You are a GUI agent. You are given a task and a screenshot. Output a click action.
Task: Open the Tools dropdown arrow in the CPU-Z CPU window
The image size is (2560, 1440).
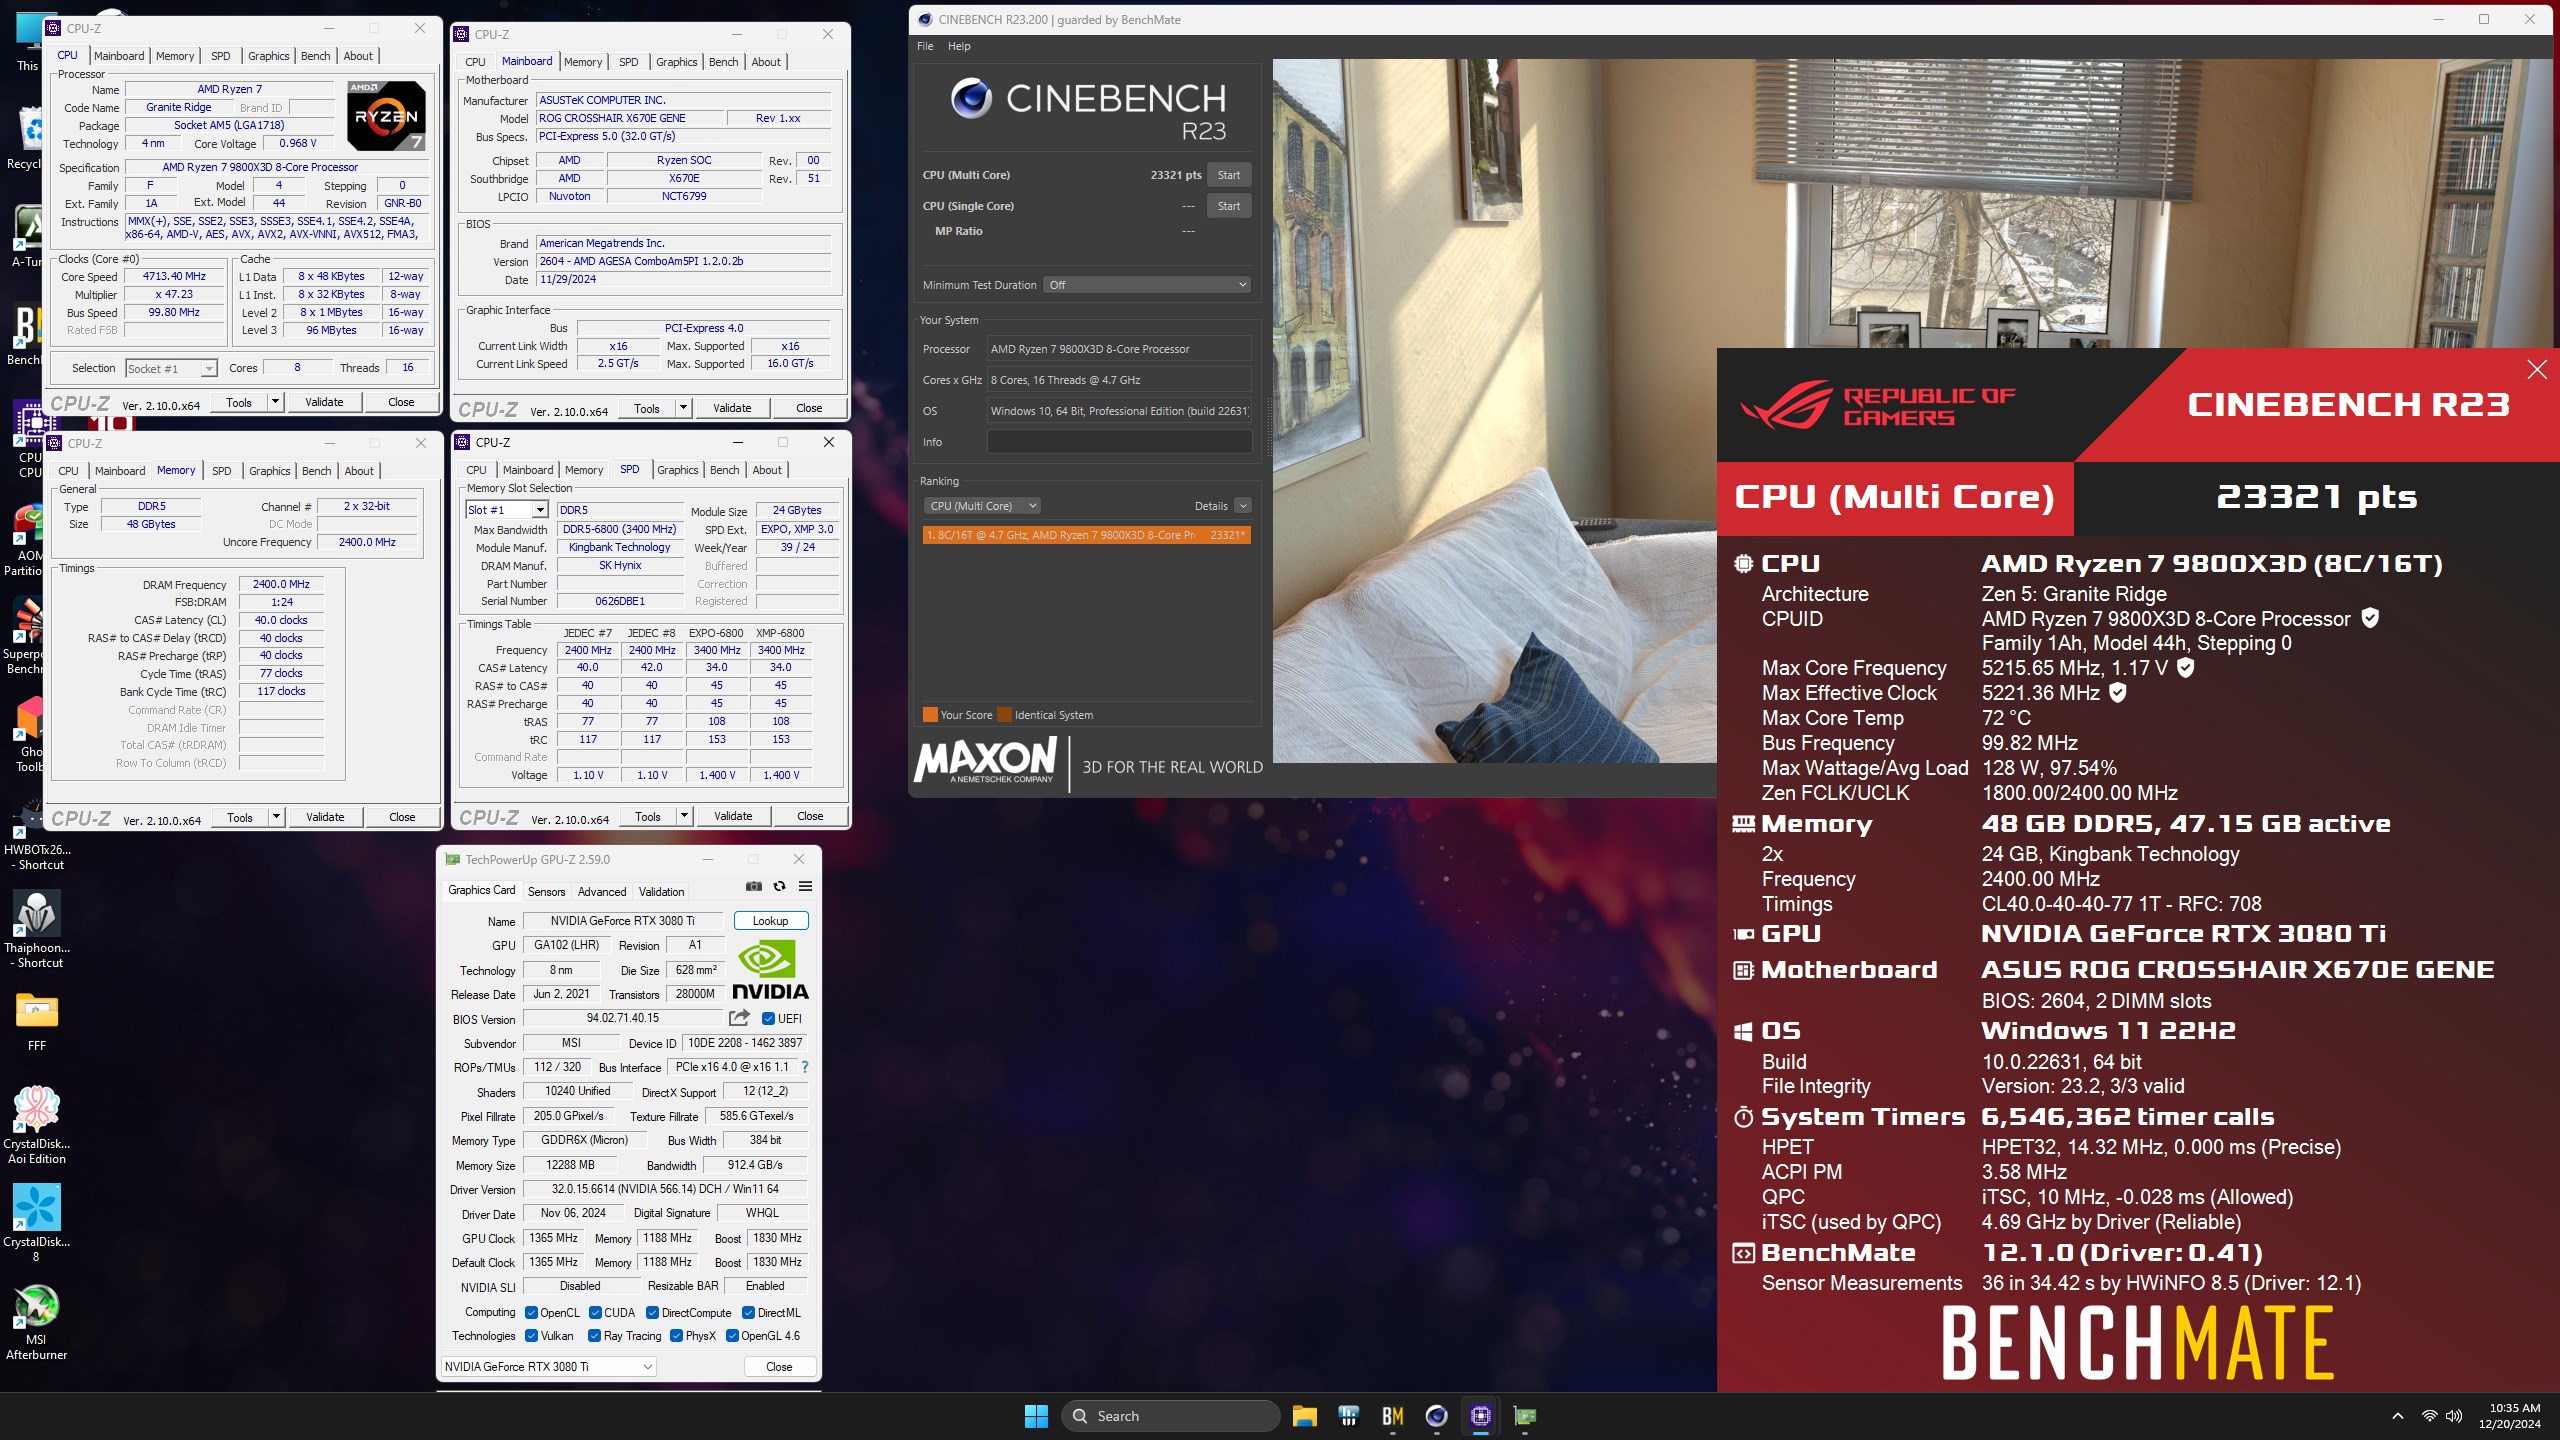click(275, 402)
